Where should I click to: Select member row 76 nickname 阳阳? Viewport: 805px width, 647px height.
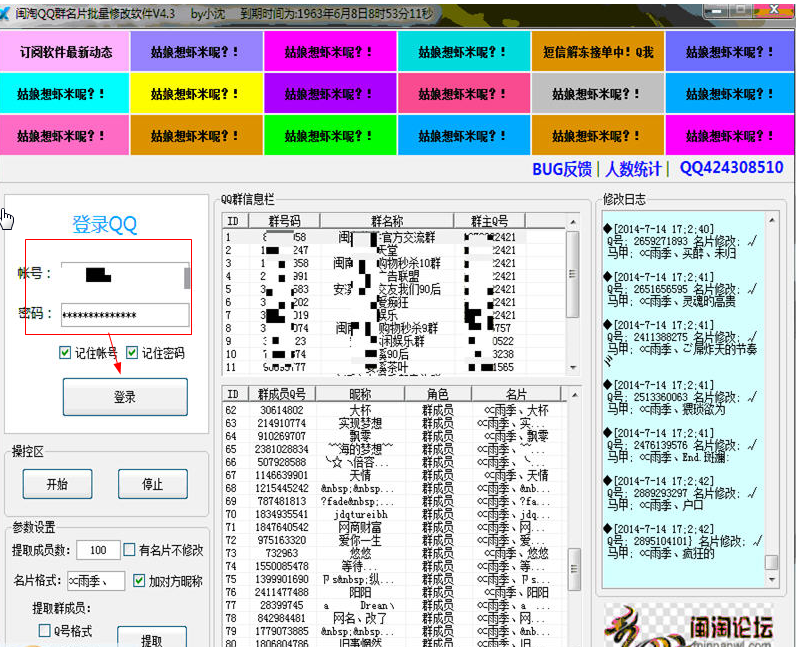click(x=394, y=592)
